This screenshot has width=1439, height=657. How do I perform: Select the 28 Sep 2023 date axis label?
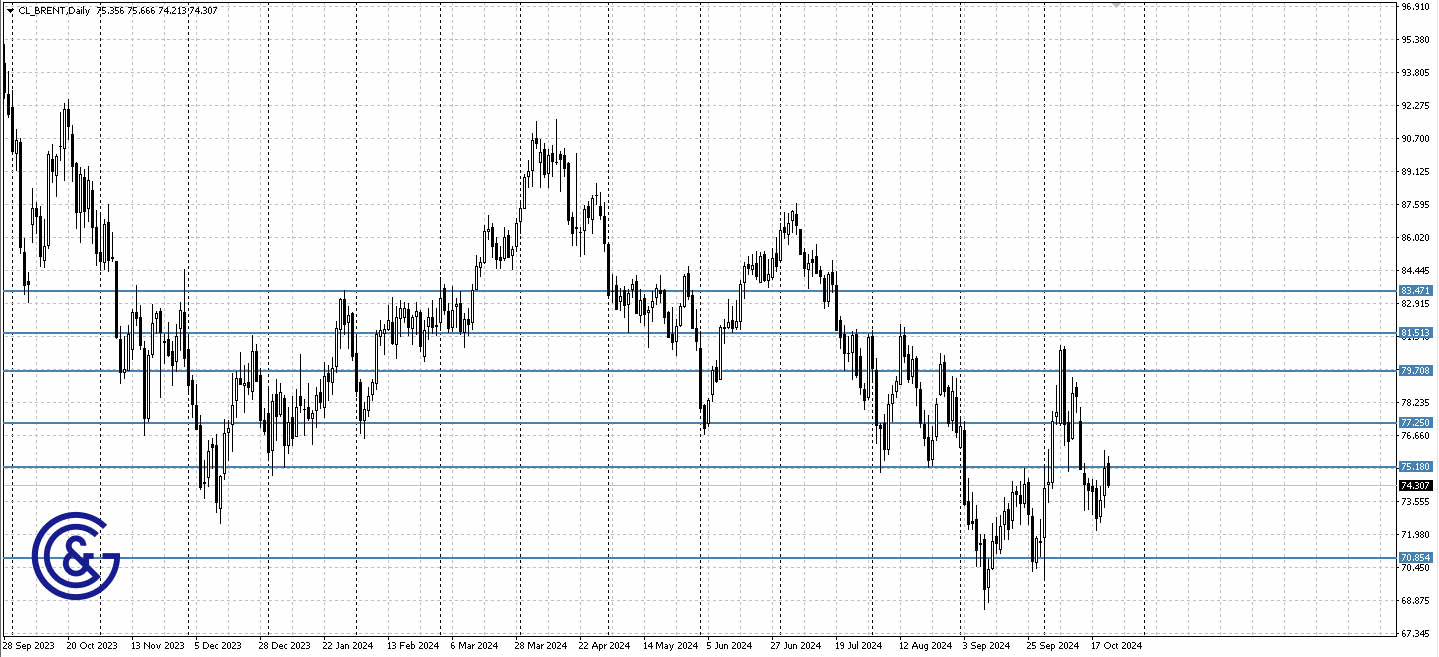click(29, 645)
